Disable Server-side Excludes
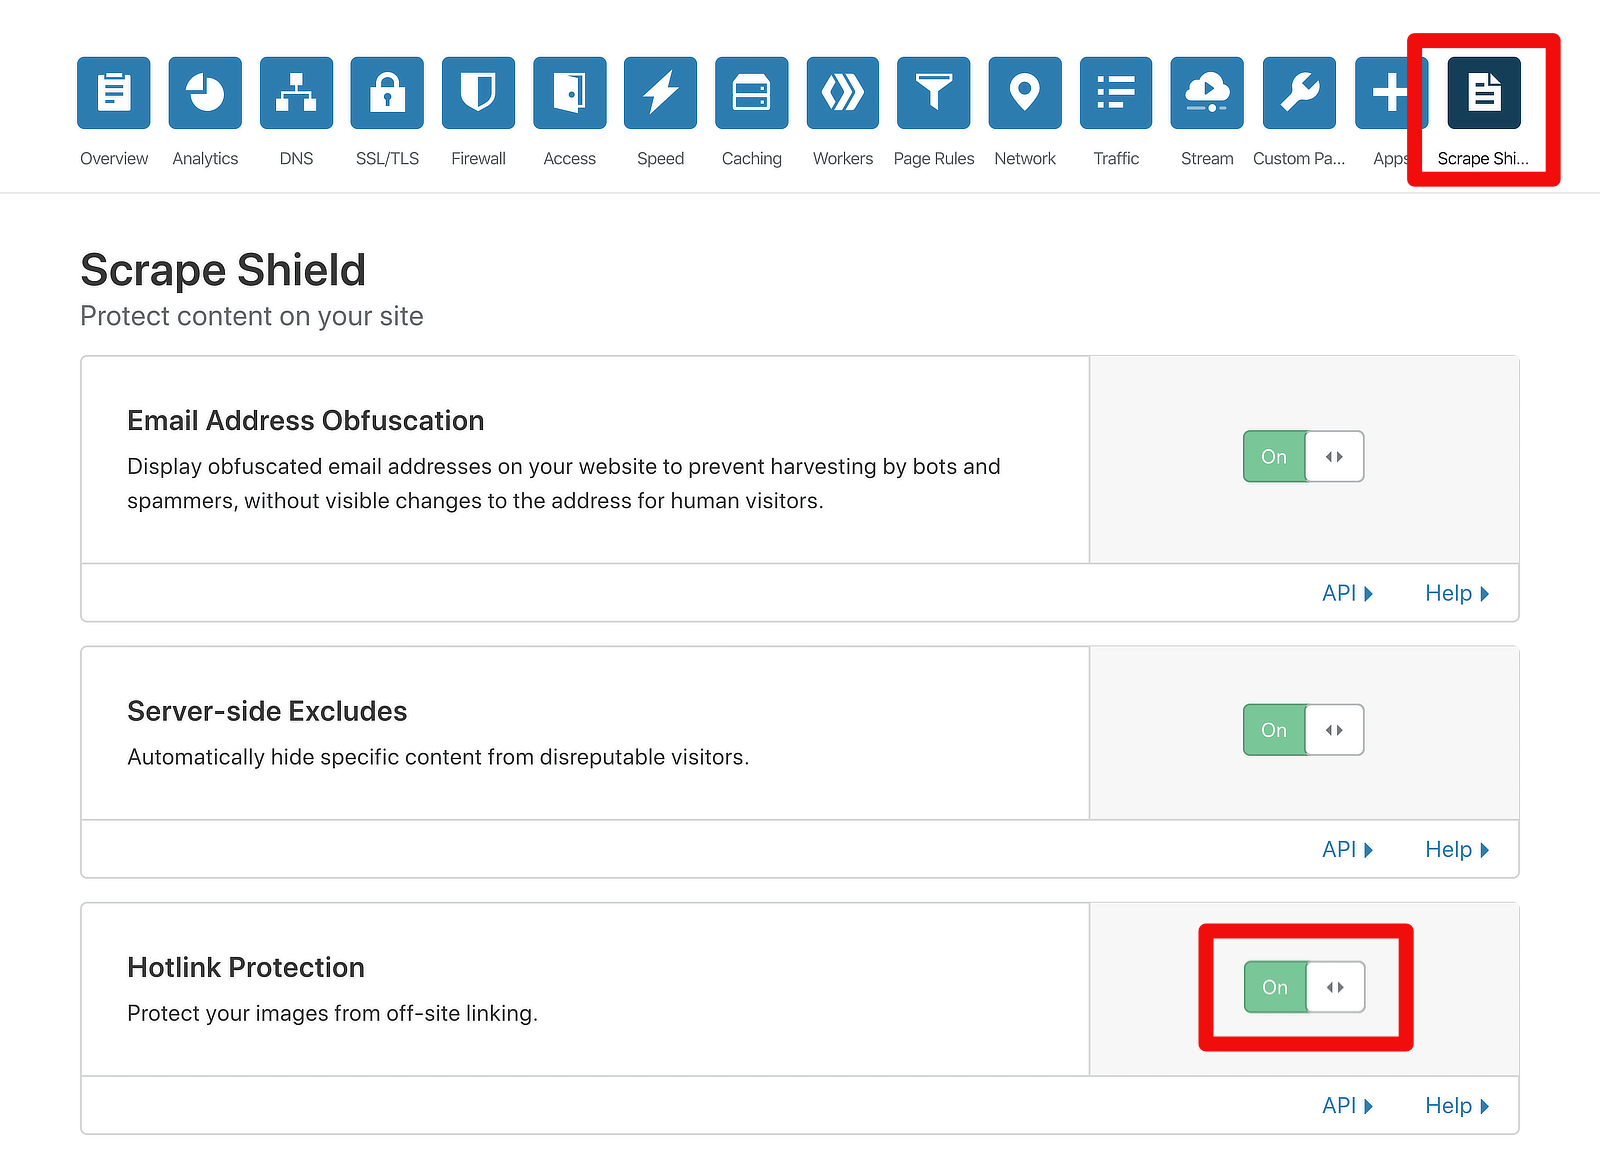1600x1167 pixels. click(x=1303, y=729)
